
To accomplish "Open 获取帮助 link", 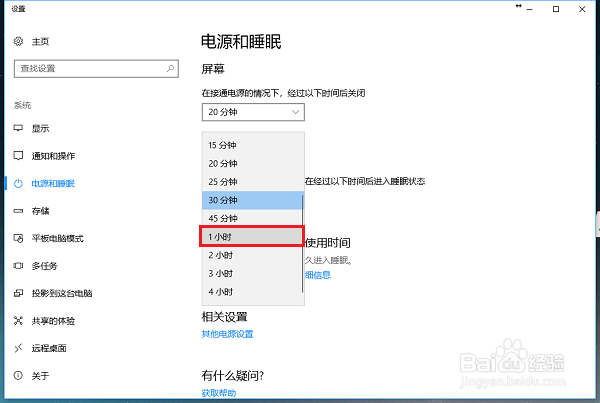I will click(x=219, y=393).
